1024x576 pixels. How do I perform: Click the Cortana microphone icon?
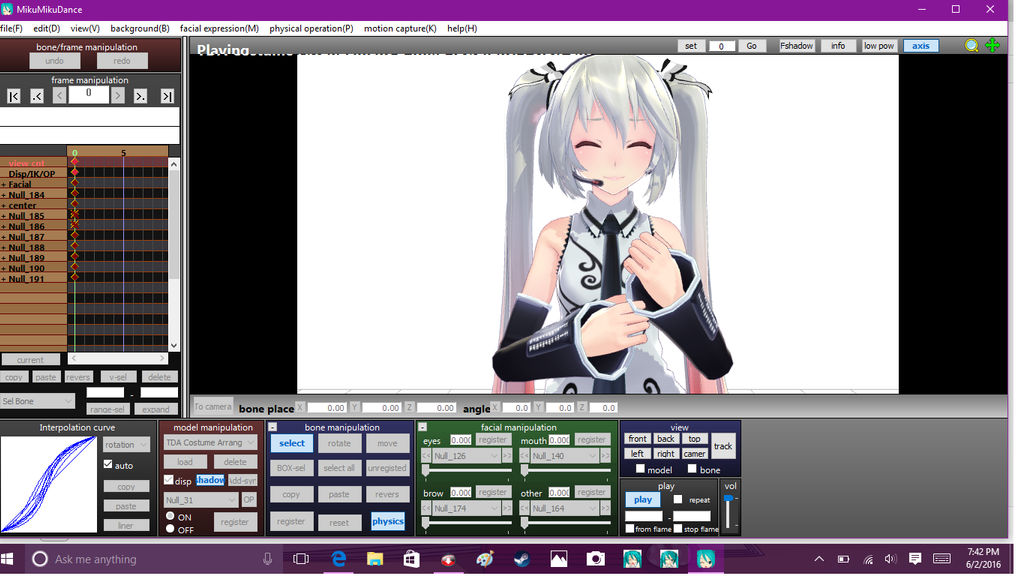[x=268, y=559]
